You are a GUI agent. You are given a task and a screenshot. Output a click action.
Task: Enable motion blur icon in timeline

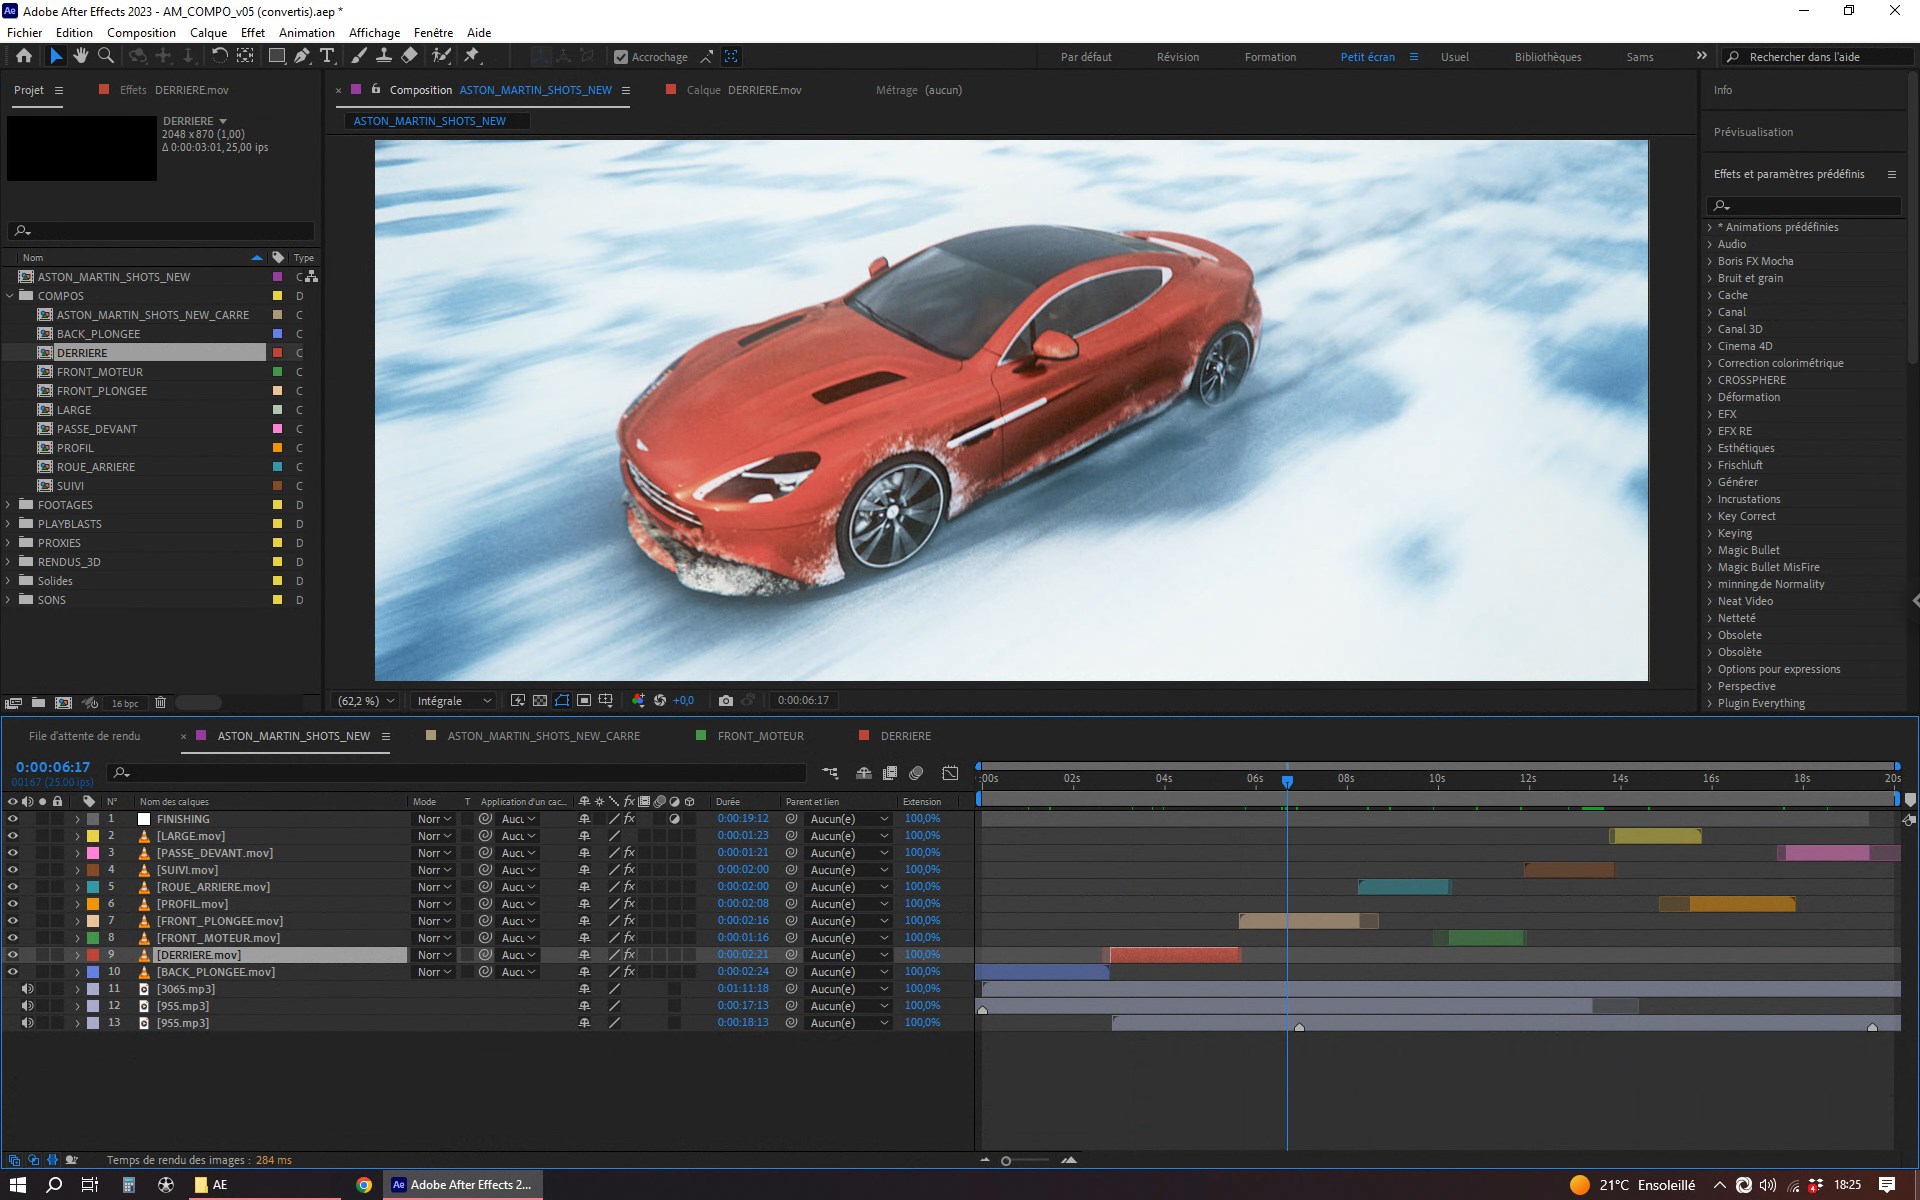916,773
